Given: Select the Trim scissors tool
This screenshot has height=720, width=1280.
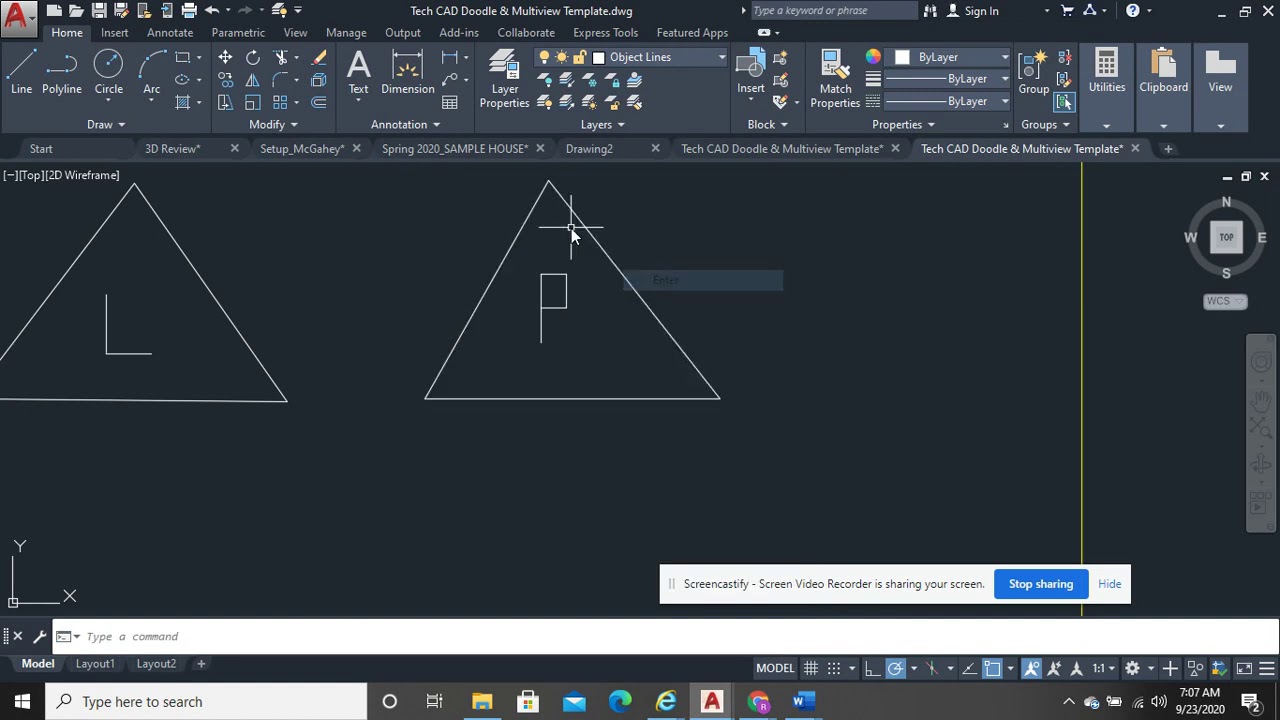Looking at the screenshot, I should pos(281,58).
